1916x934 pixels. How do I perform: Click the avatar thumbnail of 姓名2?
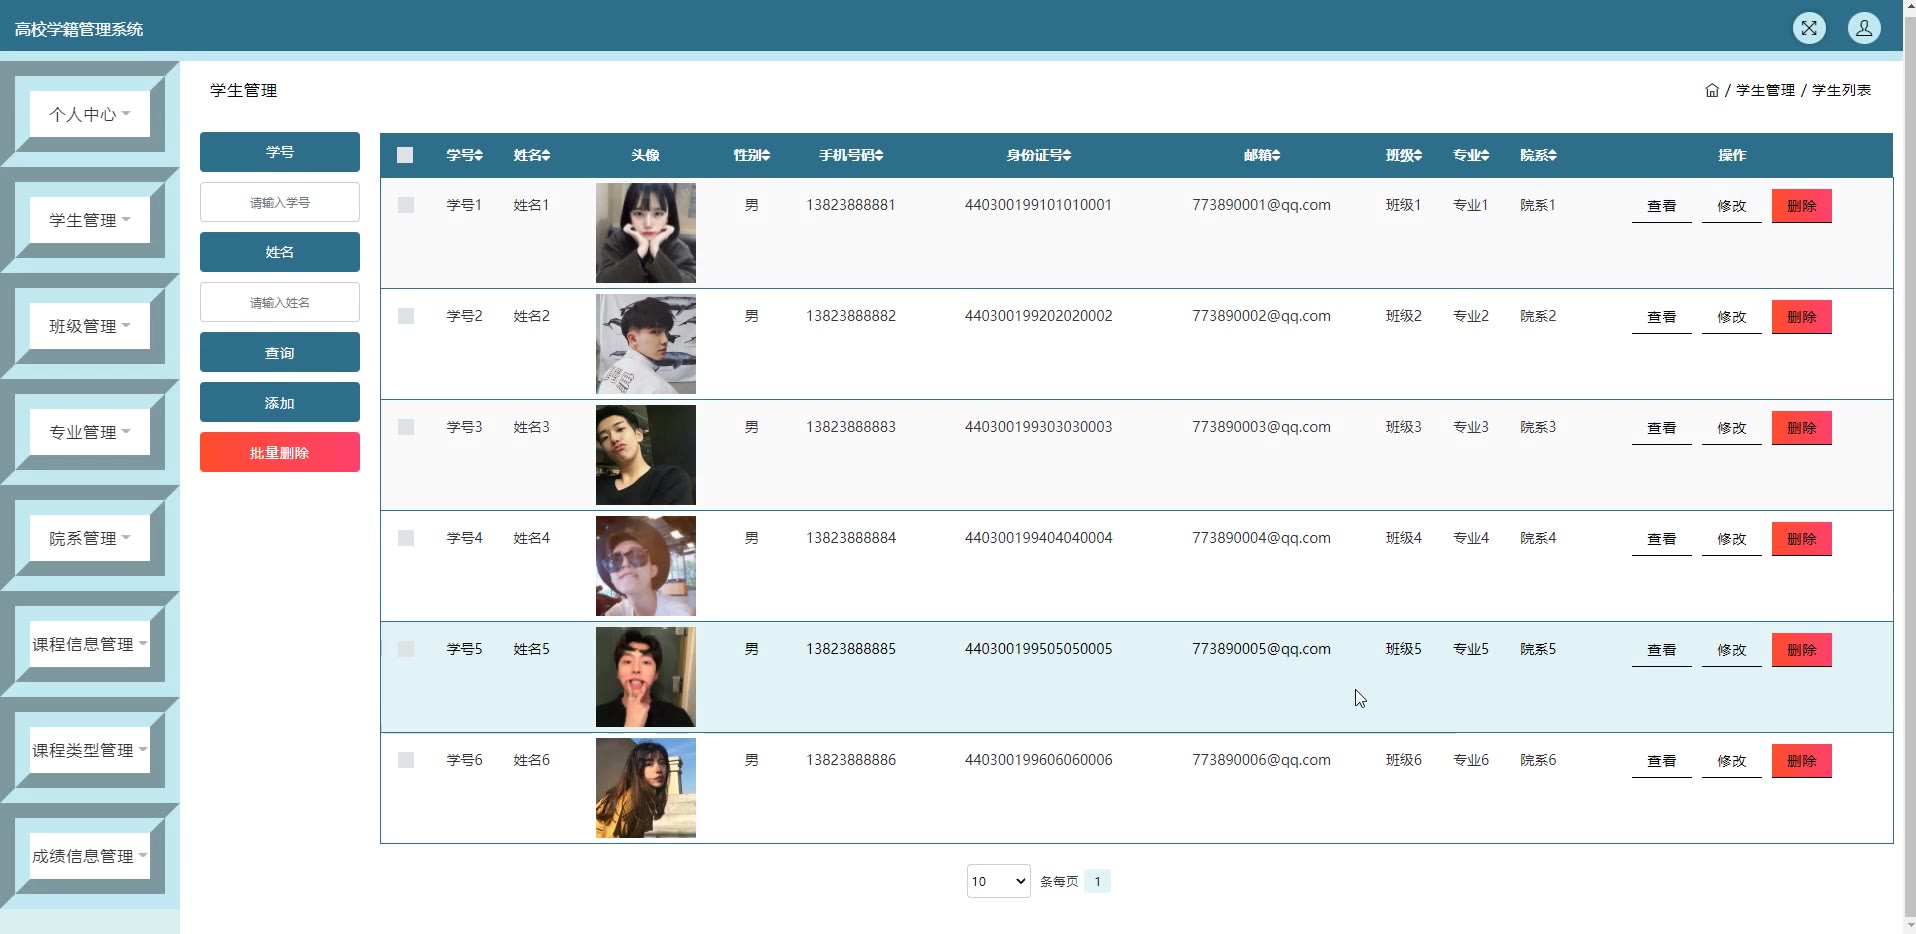point(646,344)
